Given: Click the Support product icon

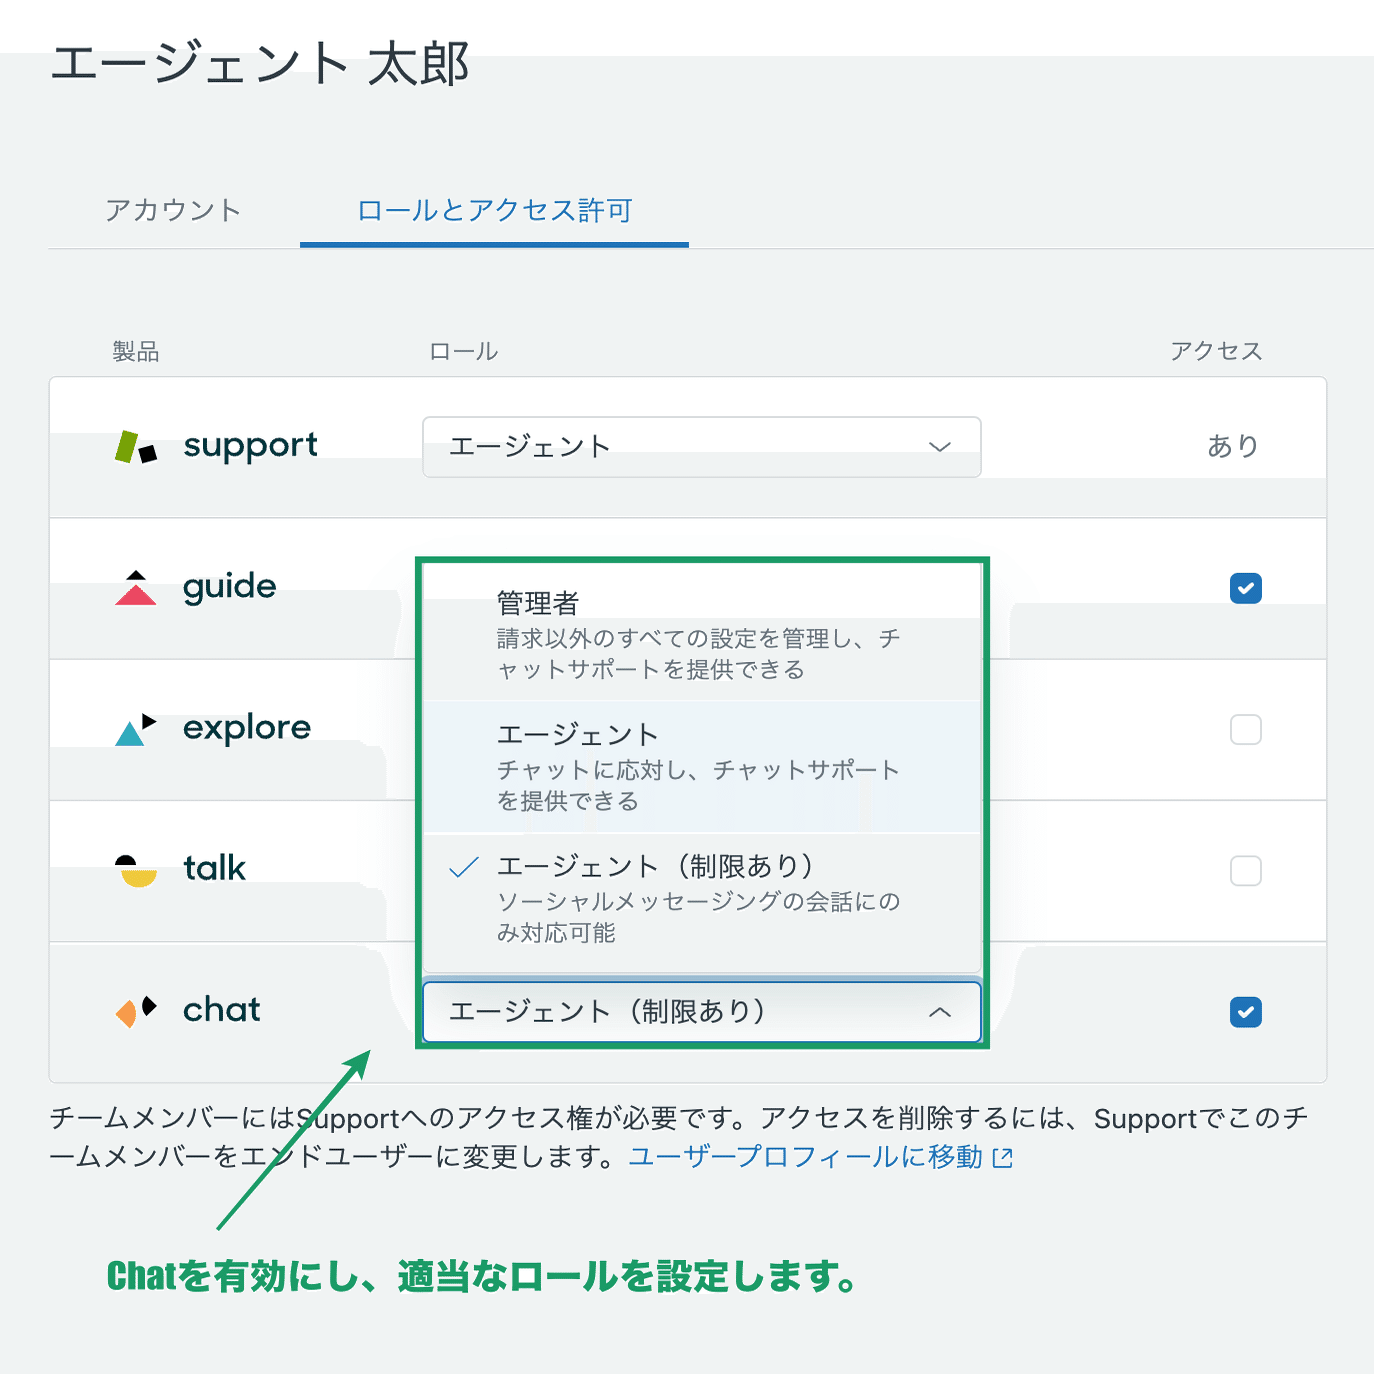Looking at the screenshot, I should point(140,445).
